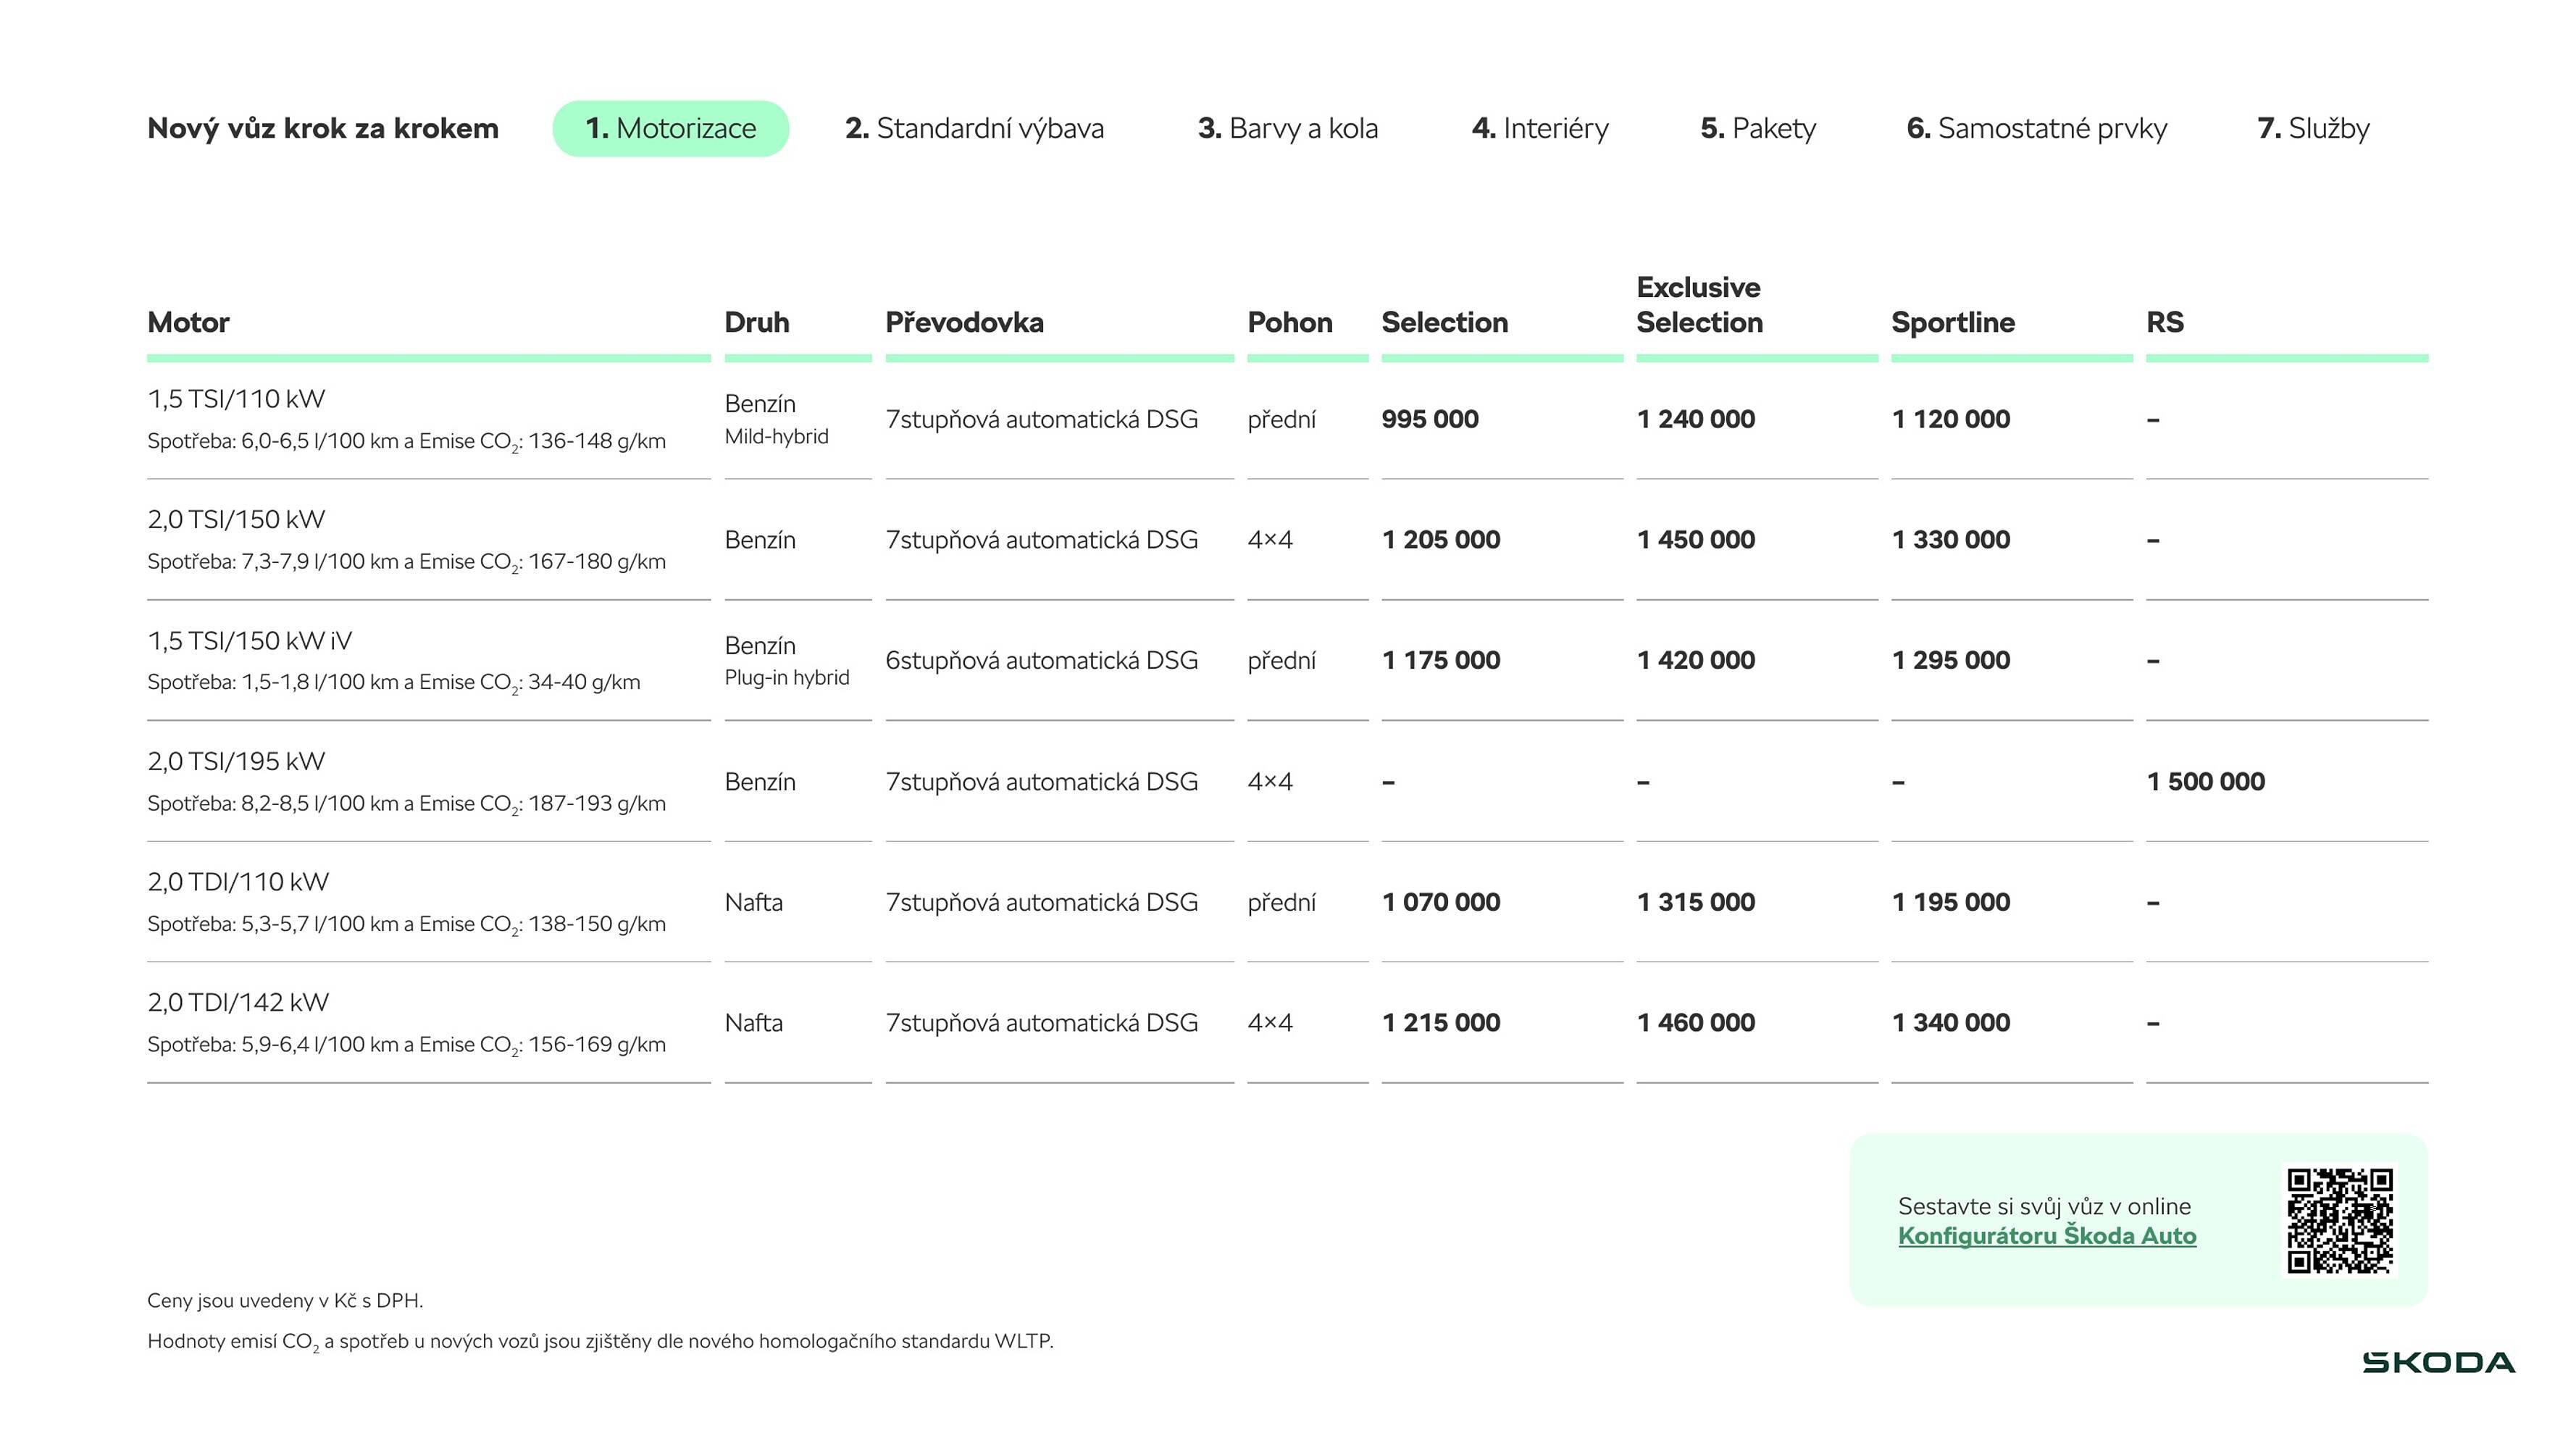The image size is (2576, 1449).
Task: Open the 4. Interiéry tab
Action: [1540, 128]
